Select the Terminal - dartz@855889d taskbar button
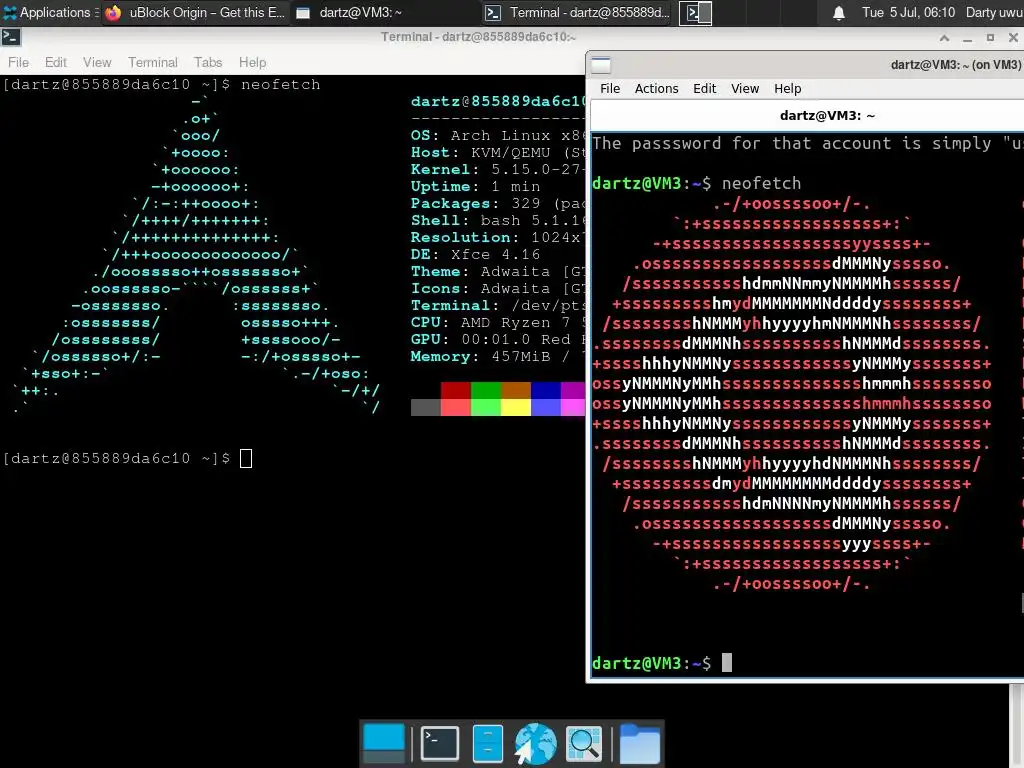 [x=579, y=12]
